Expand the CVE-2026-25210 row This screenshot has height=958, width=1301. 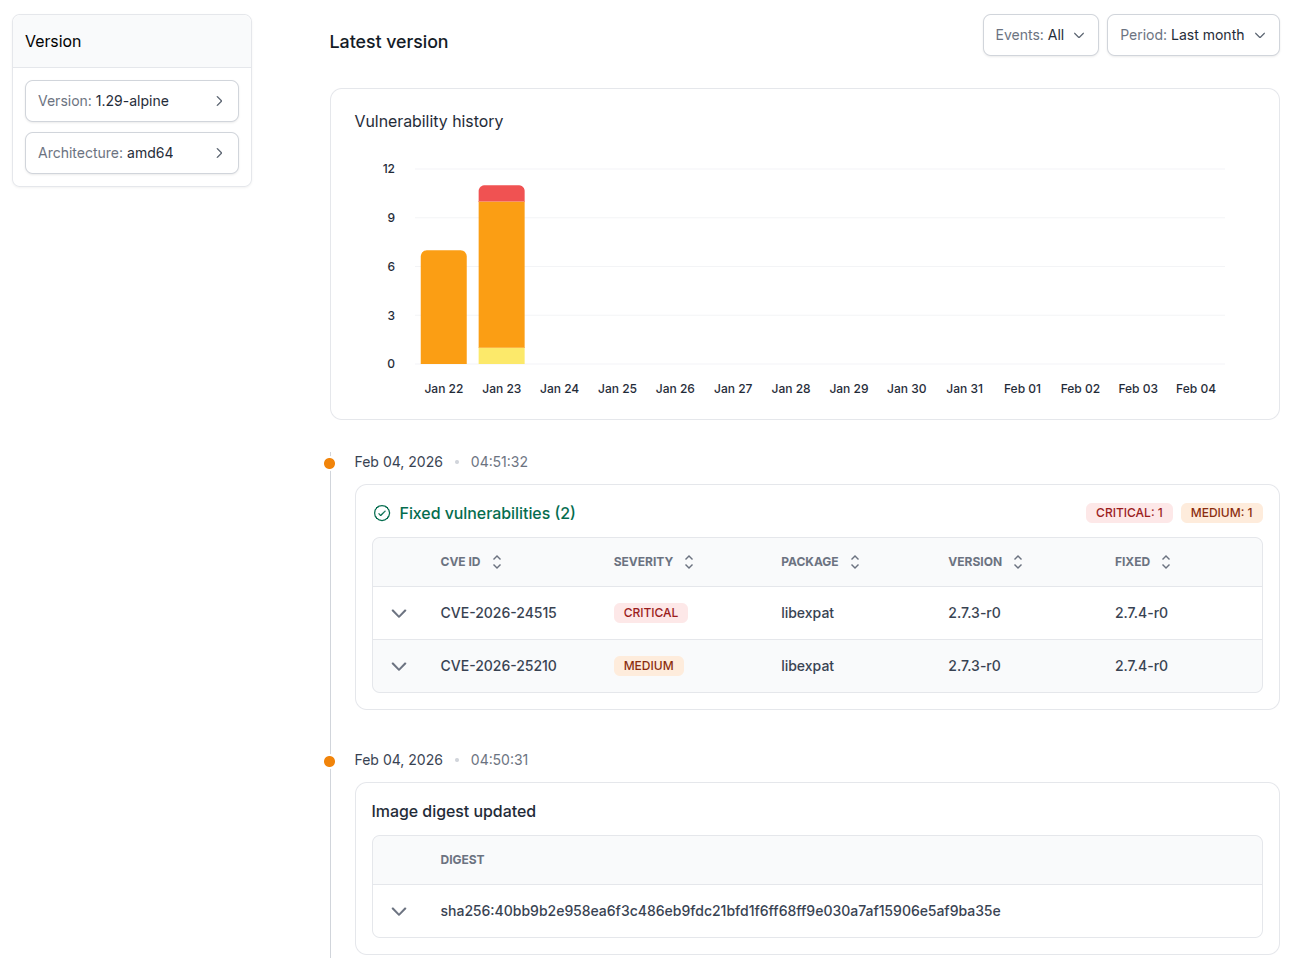pyautogui.click(x=399, y=666)
